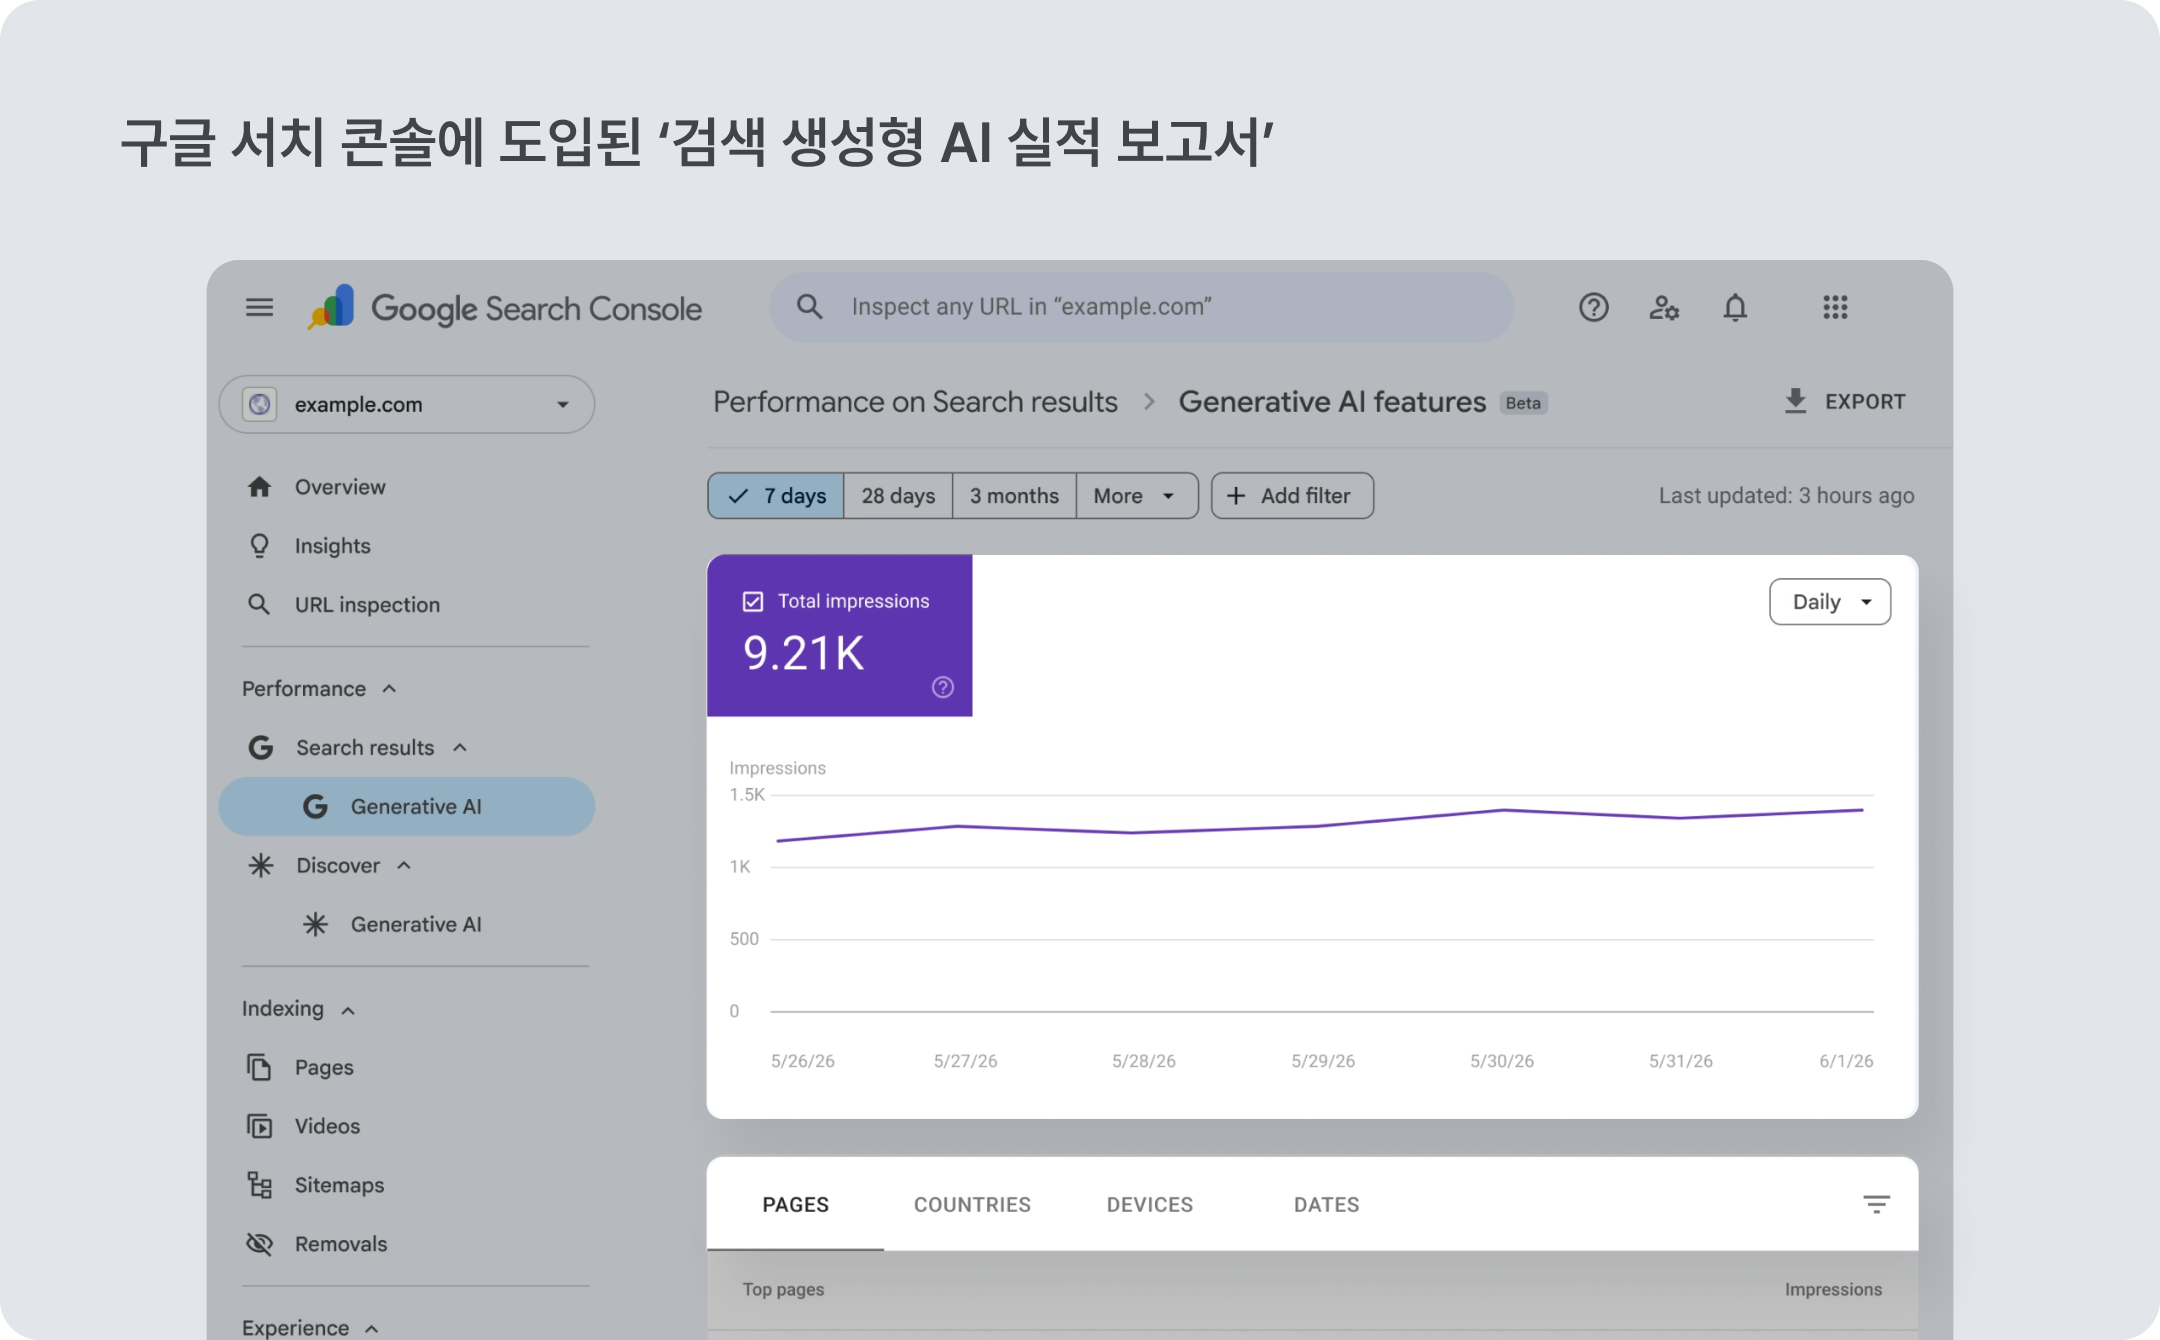Switch to the COUNTRIES tab
Image resolution: width=2160 pixels, height=1340 pixels.
tap(972, 1204)
